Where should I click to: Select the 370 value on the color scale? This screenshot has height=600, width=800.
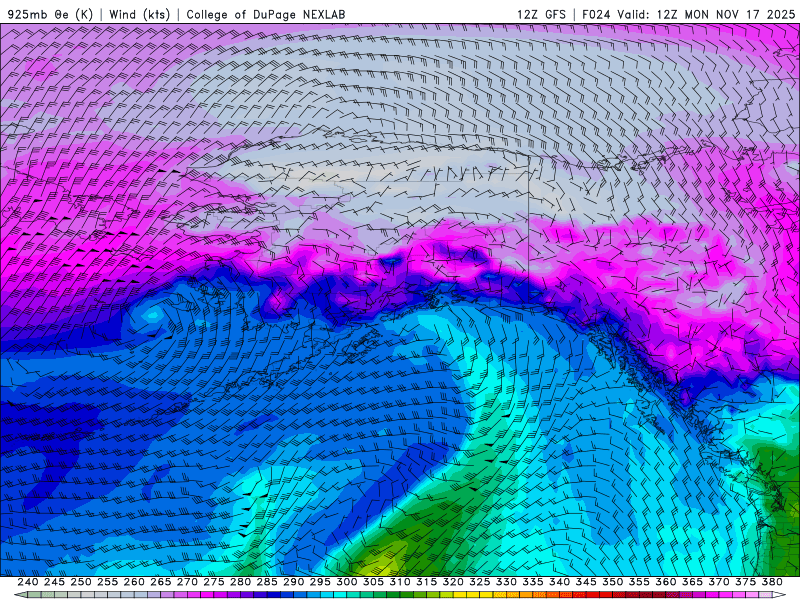pos(718,582)
